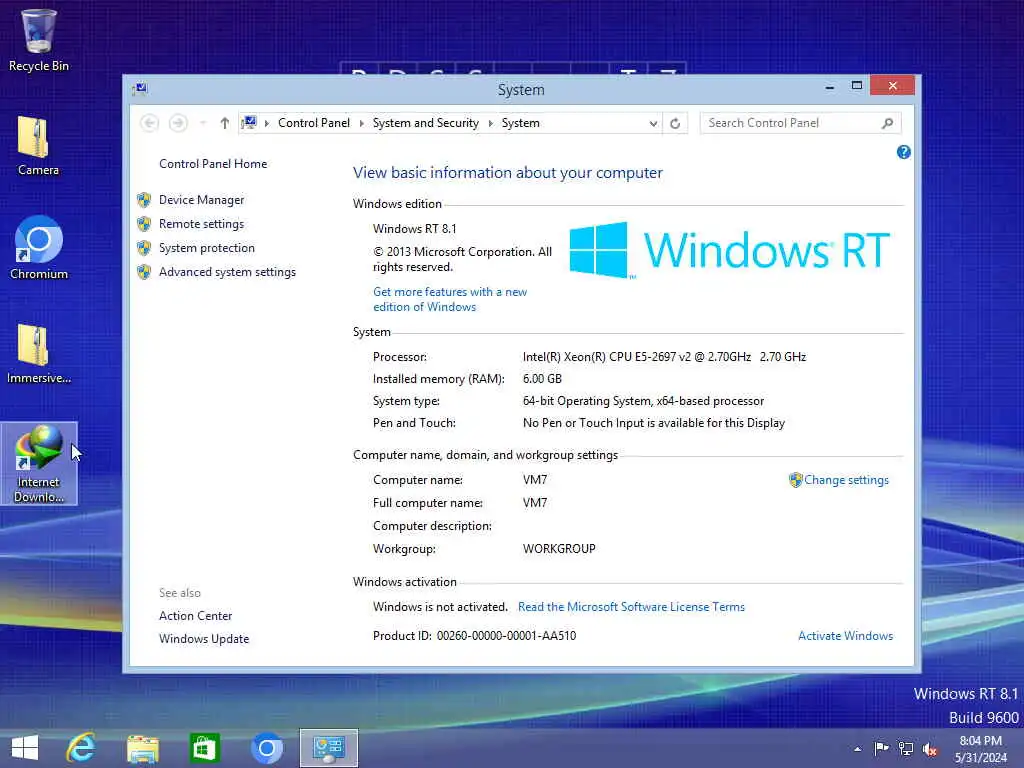
Task: Go forward with the Forward arrow
Action: pyautogui.click(x=178, y=123)
